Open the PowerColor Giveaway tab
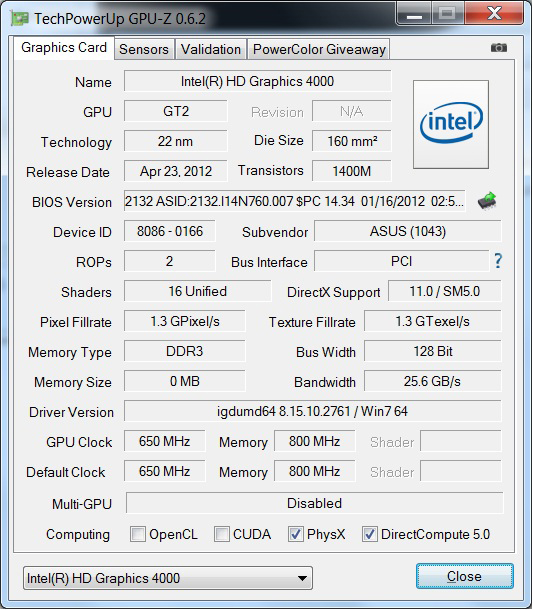 point(319,49)
